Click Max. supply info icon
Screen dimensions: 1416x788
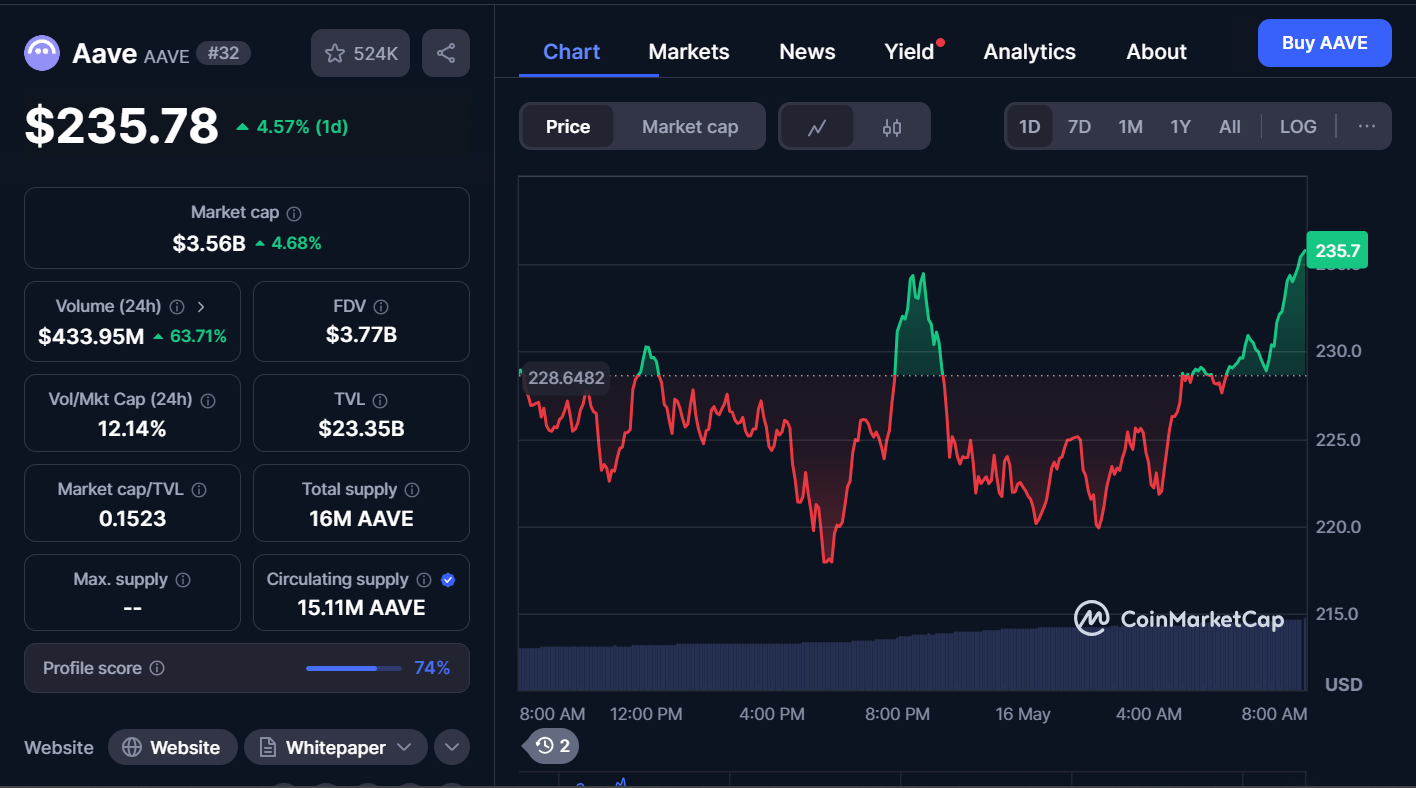[x=184, y=580]
